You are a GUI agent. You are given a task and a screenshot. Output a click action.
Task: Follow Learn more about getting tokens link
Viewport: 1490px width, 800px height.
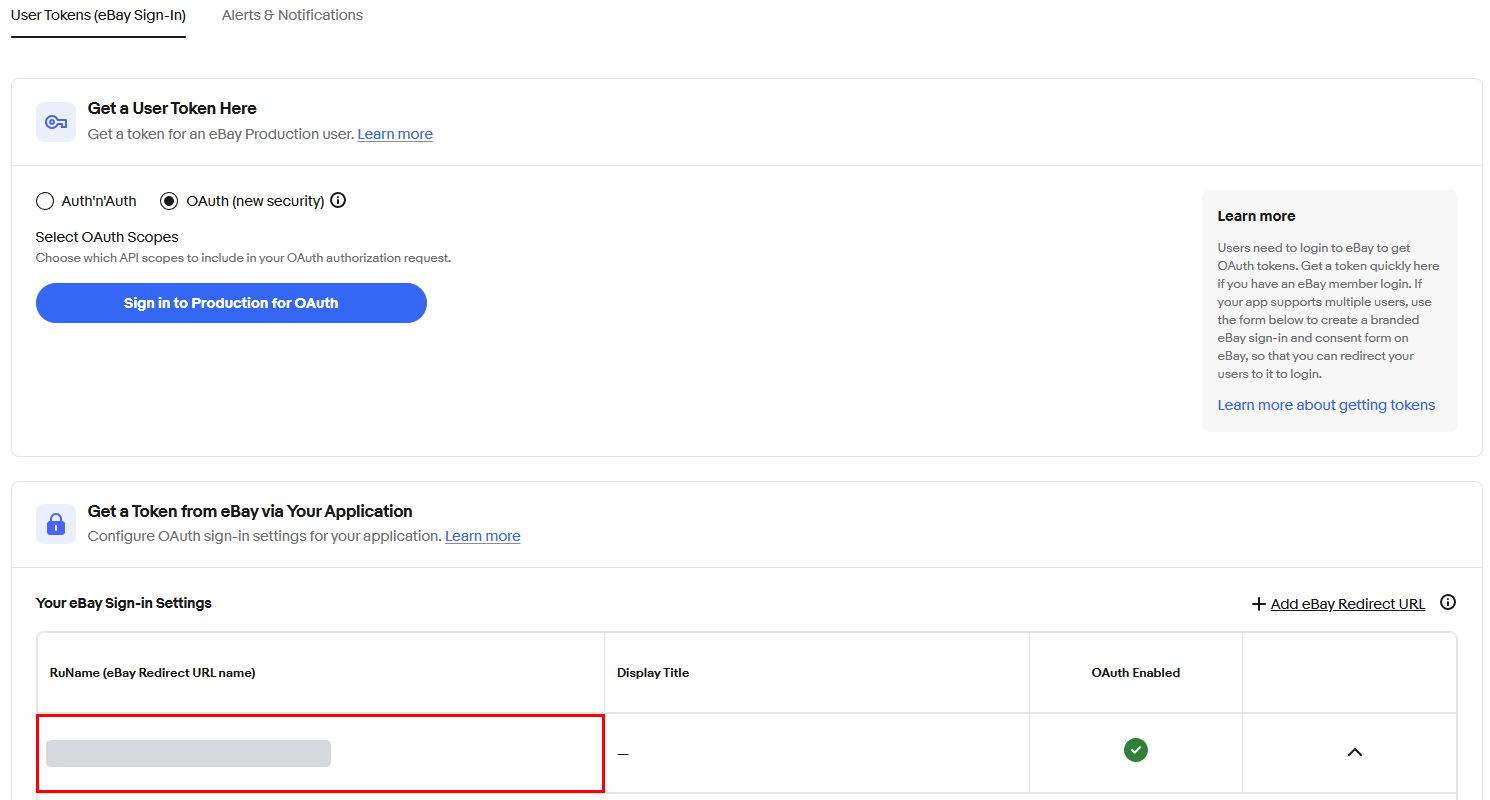(1326, 405)
